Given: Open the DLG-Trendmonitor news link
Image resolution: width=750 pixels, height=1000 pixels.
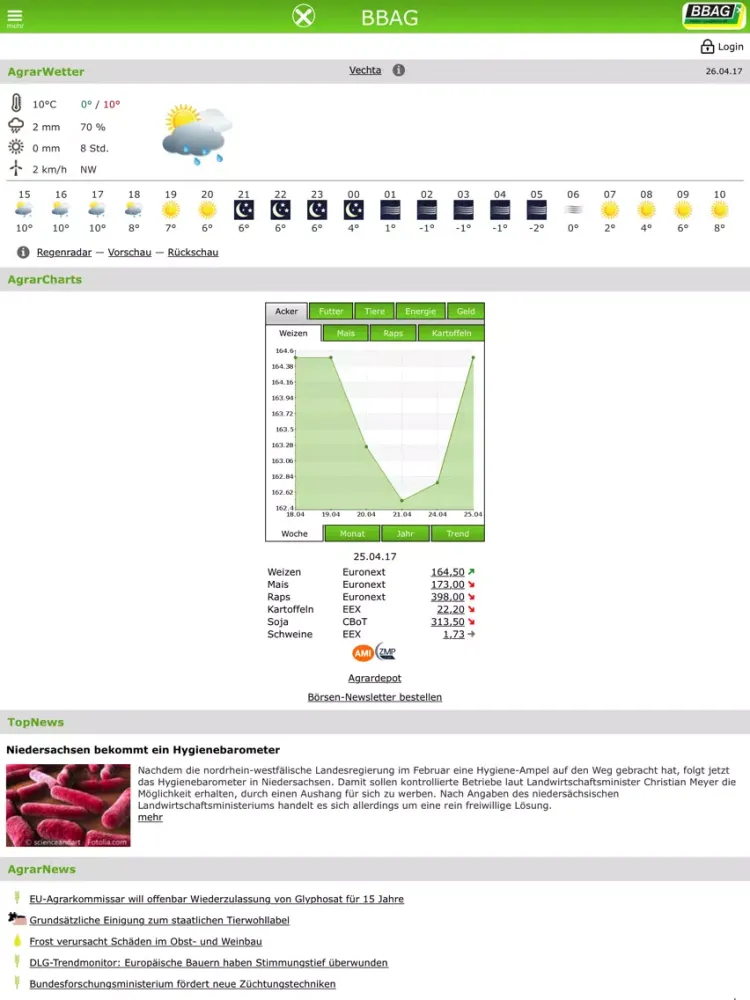Looking at the screenshot, I should pos(209,962).
